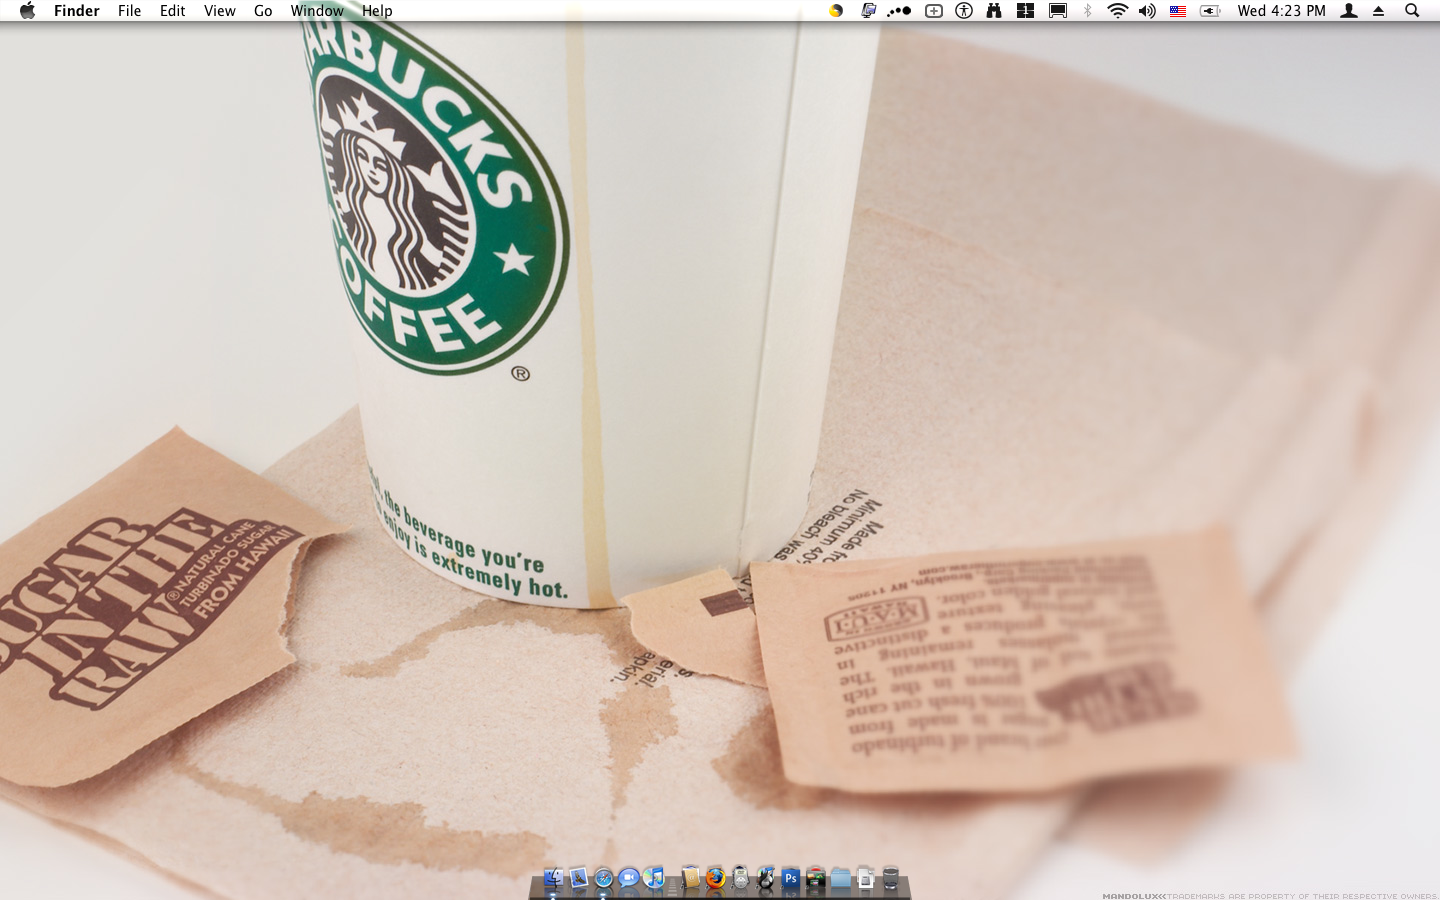Open the Displays menu bar icon
Viewport: 1440px width, 900px height.
click(1057, 11)
